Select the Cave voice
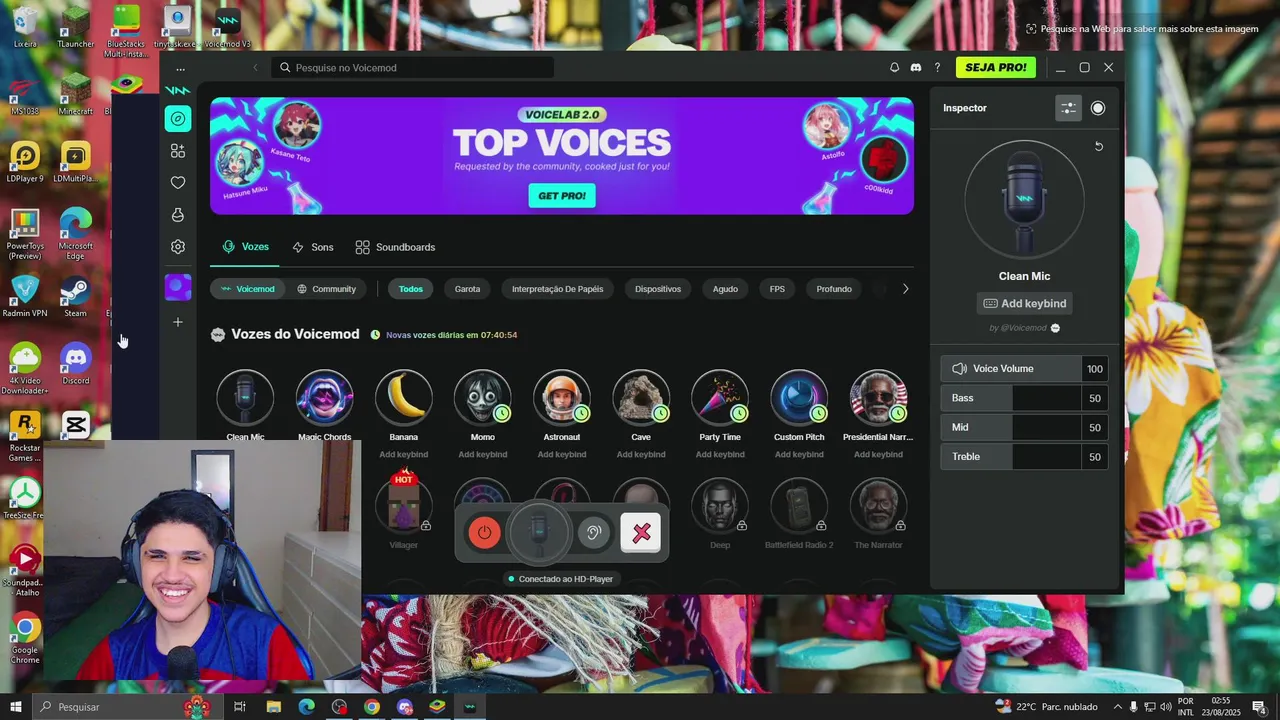This screenshot has height=720, width=1280. click(641, 398)
